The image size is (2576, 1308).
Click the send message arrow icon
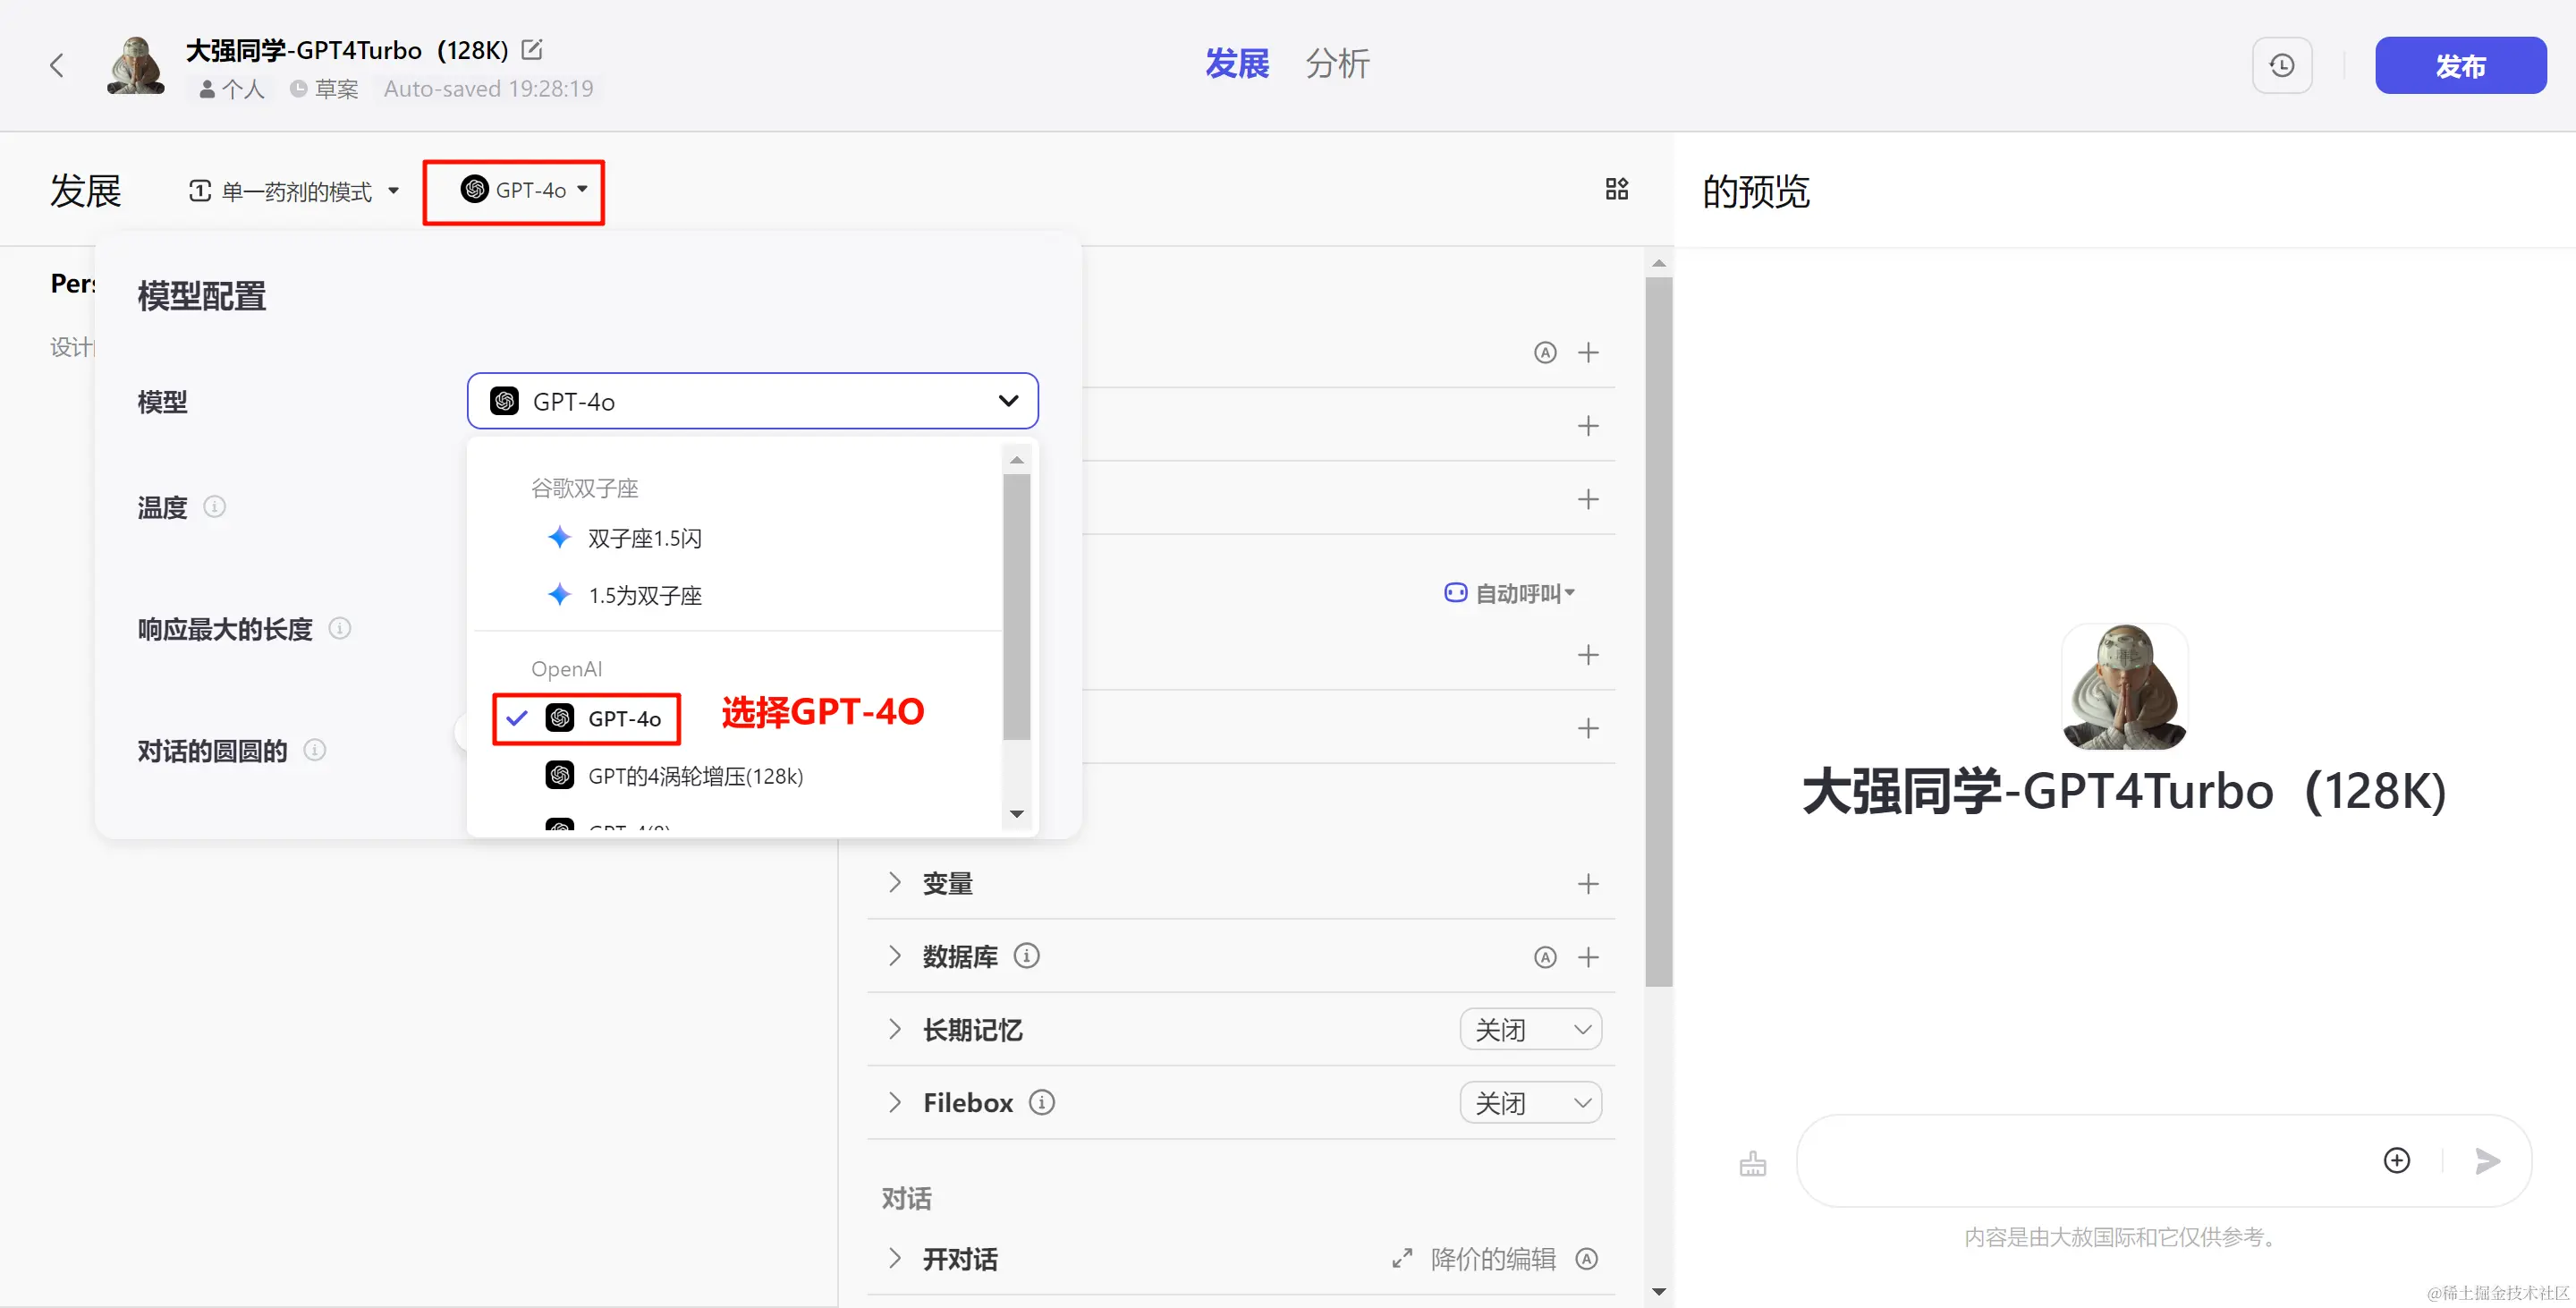coord(2487,1160)
